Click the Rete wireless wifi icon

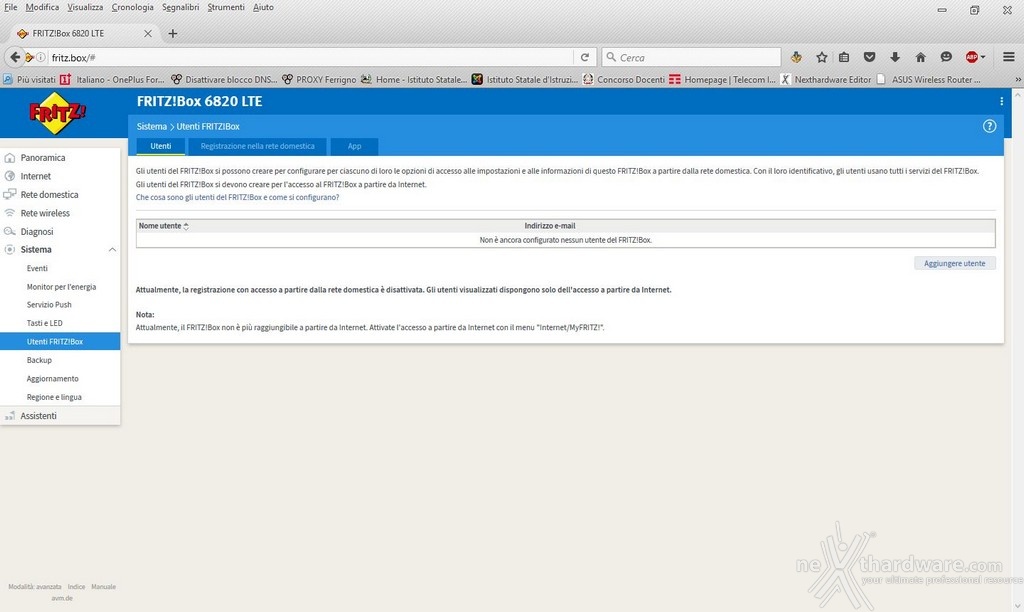[x=10, y=213]
